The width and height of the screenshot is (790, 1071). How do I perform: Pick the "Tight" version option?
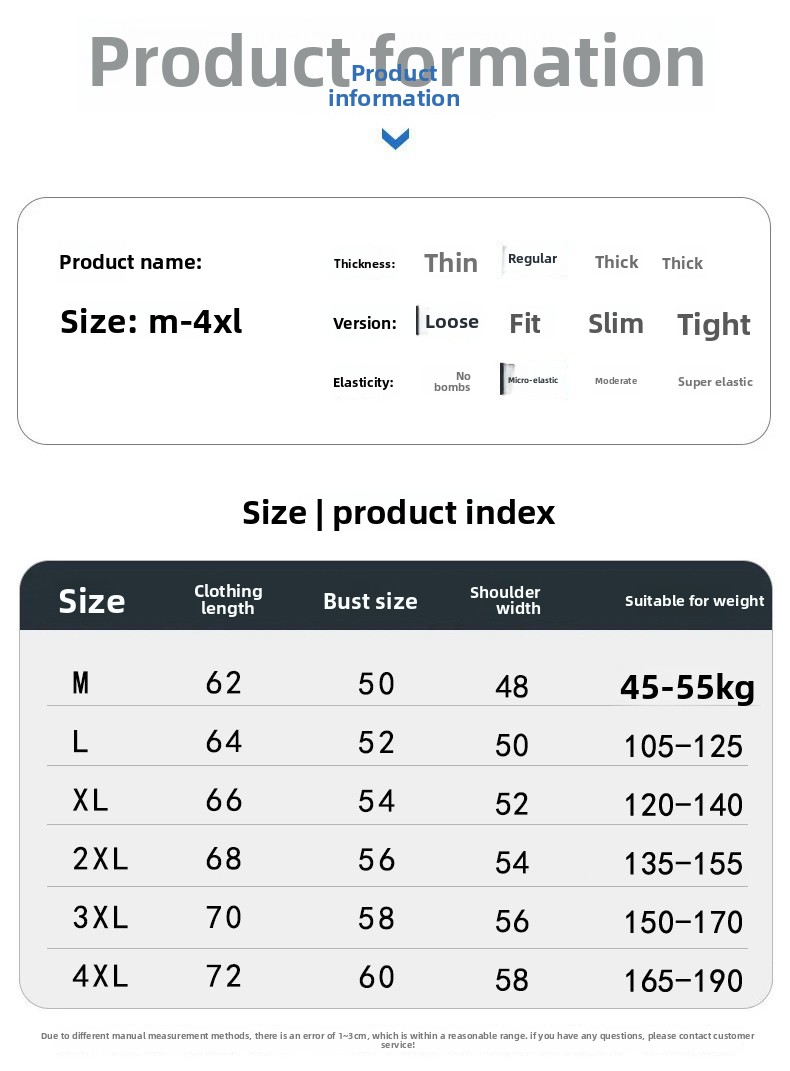714,325
